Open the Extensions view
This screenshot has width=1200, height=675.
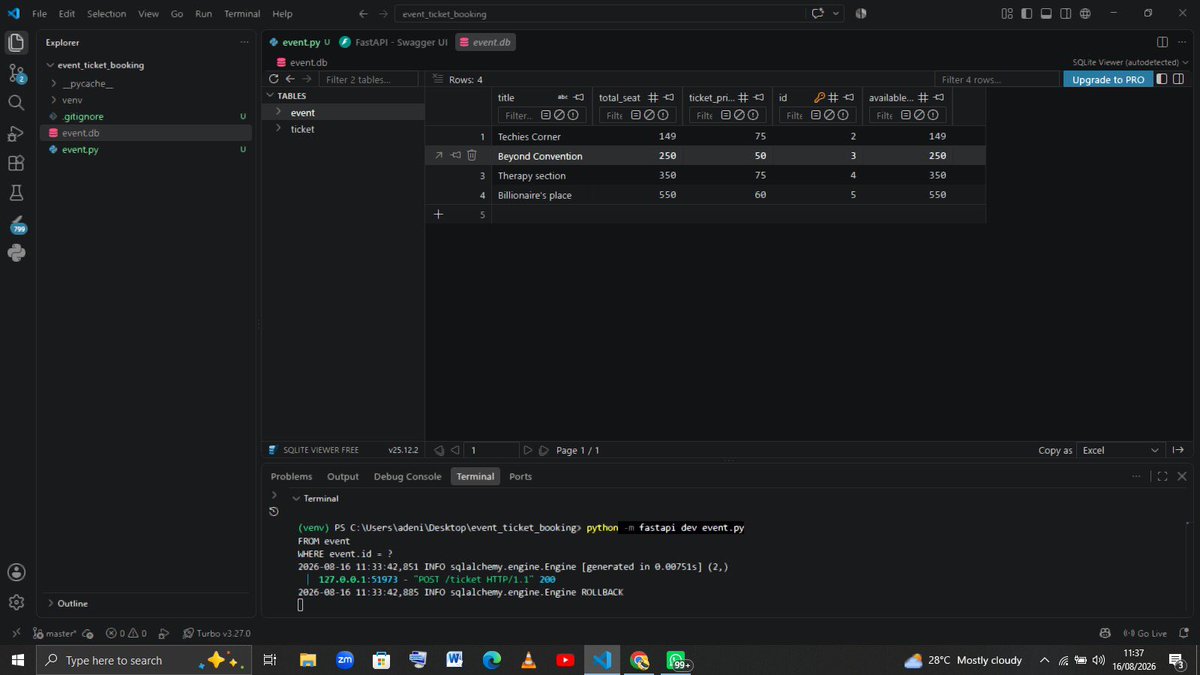(x=16, y=163)
